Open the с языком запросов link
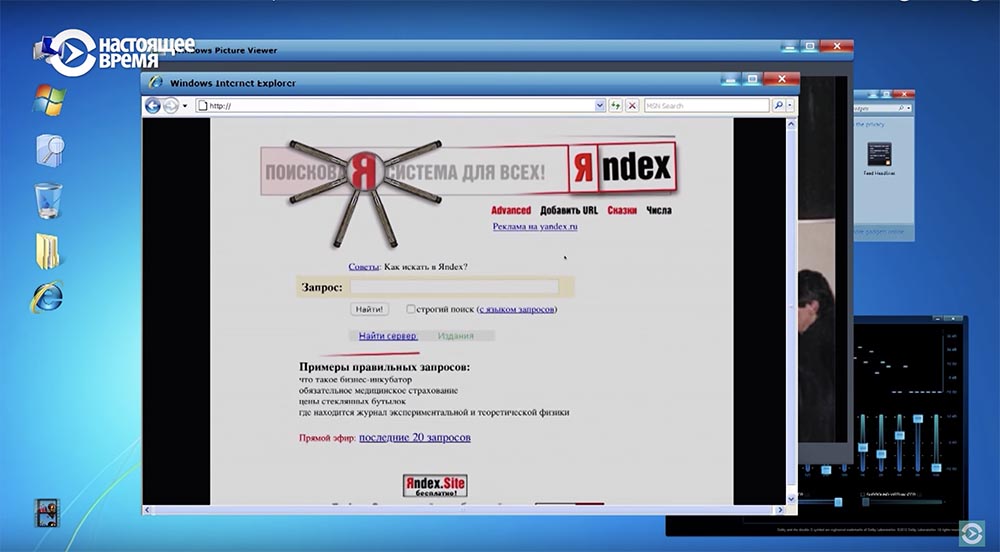The width and height of the screenshot is (1000, 552). click(x=517, y=309)
